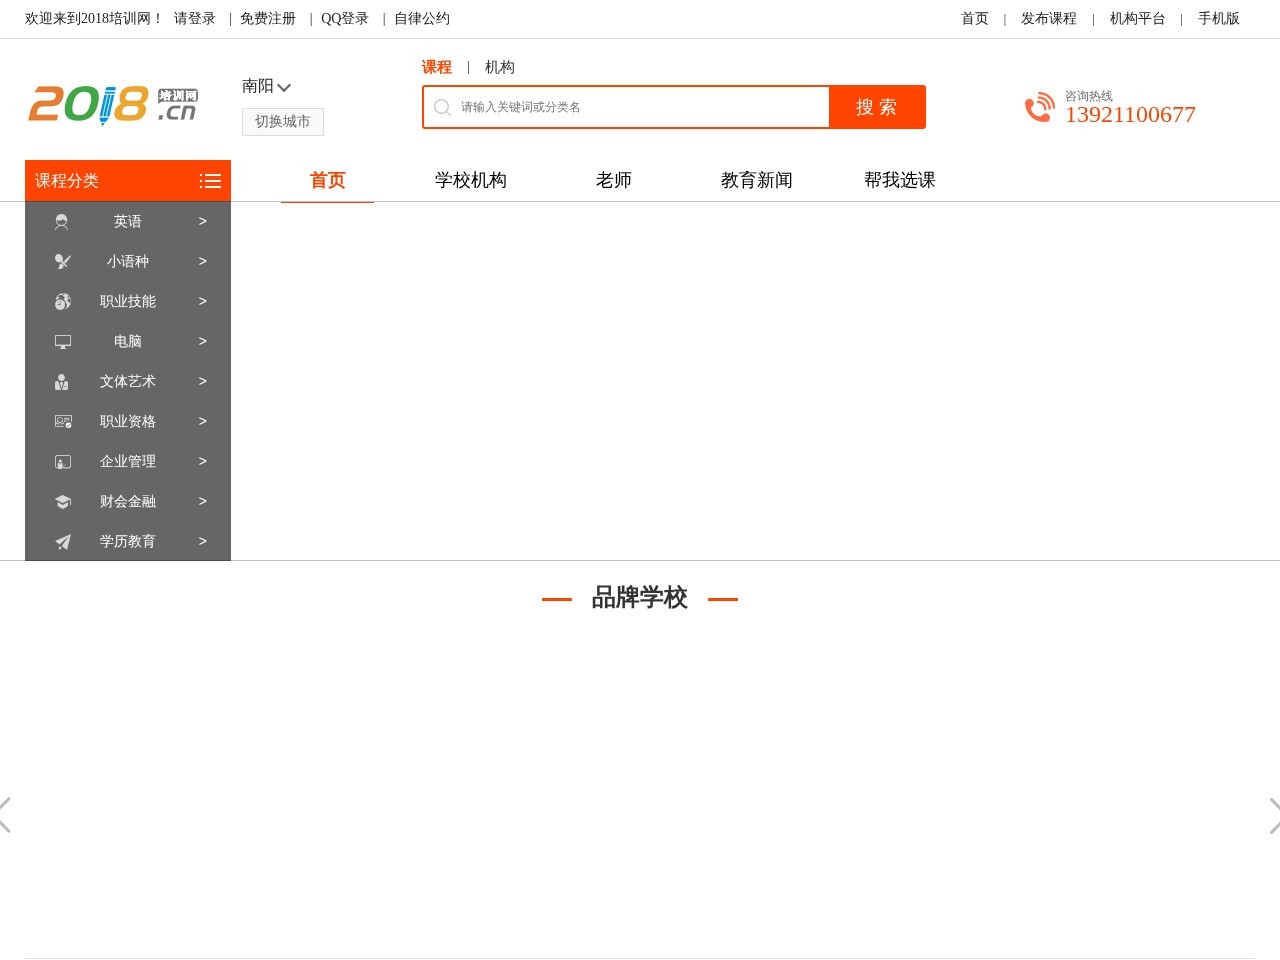The height and width of the screenshot is (960, 1280).
Task: Click the table tennis icon beside 小语种
Action: point(62,261)
